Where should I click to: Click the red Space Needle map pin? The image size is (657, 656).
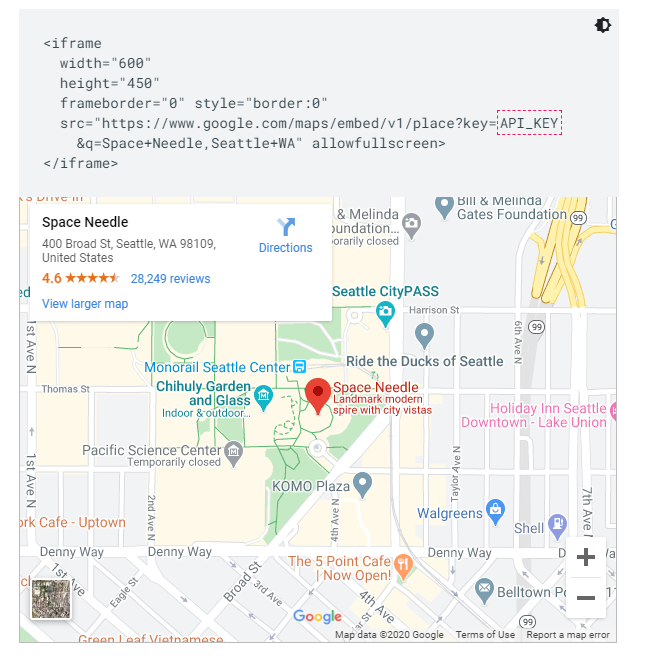[318, 395]
